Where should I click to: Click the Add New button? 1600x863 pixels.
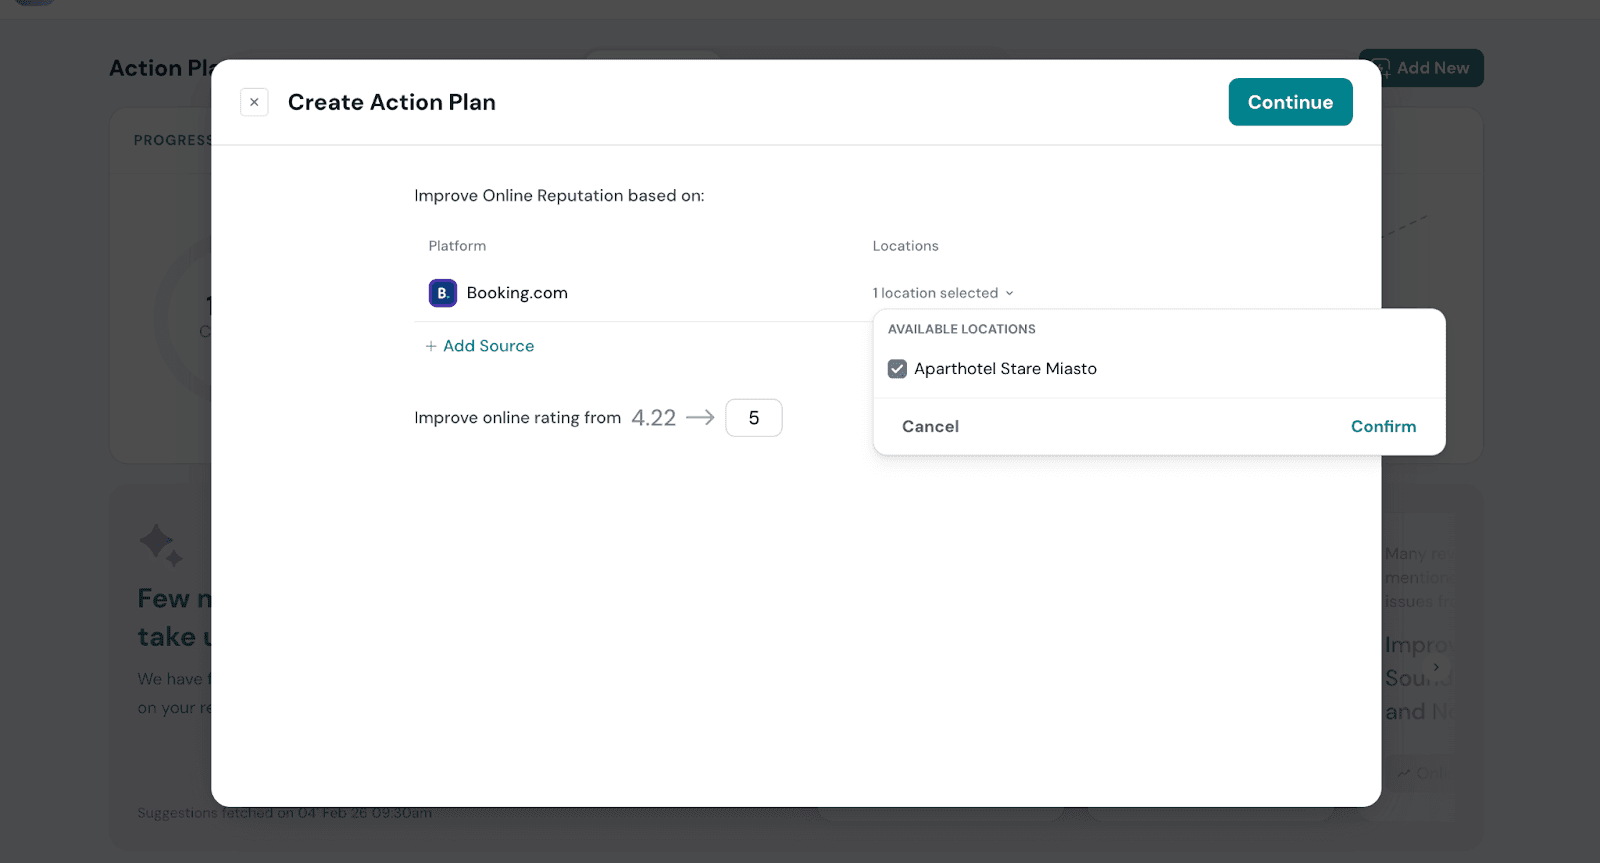point(1431,68)
